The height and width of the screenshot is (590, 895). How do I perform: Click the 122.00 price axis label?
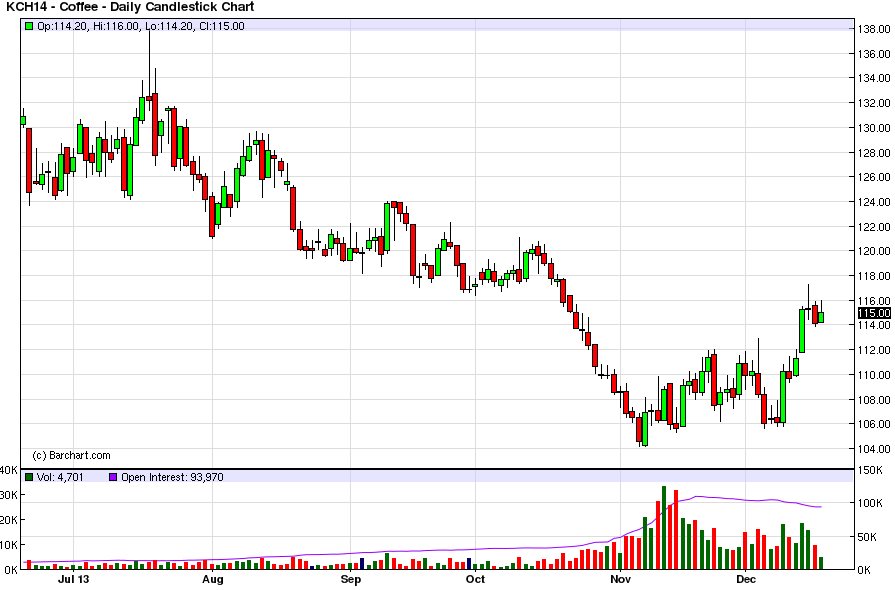(x=874, y=227)
